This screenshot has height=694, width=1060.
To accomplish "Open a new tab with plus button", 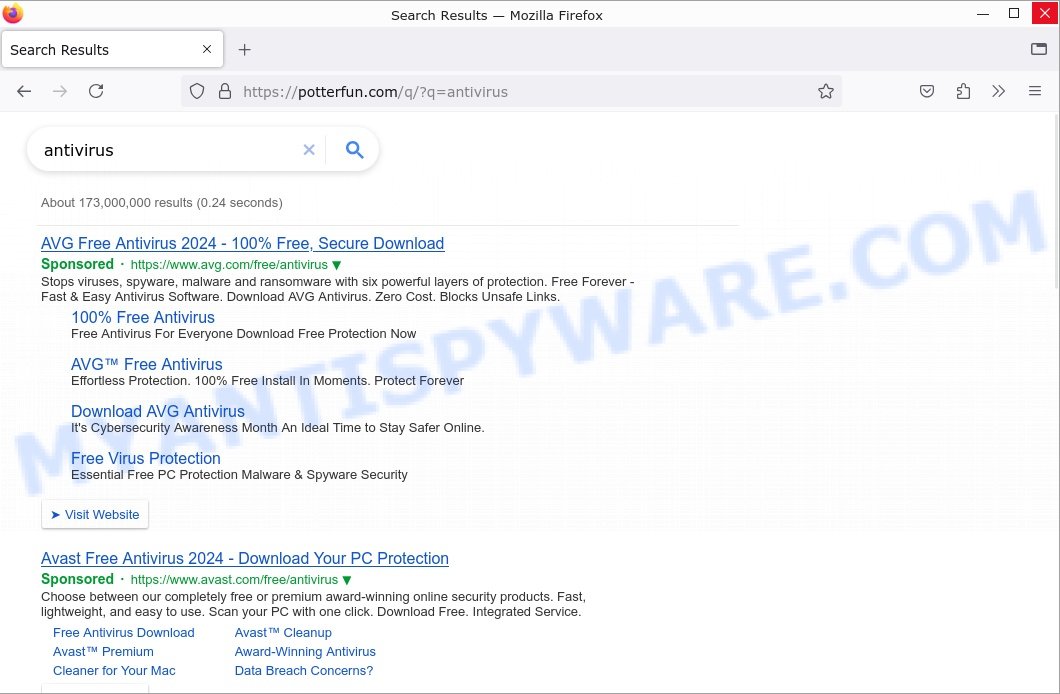I will [244, 49].
